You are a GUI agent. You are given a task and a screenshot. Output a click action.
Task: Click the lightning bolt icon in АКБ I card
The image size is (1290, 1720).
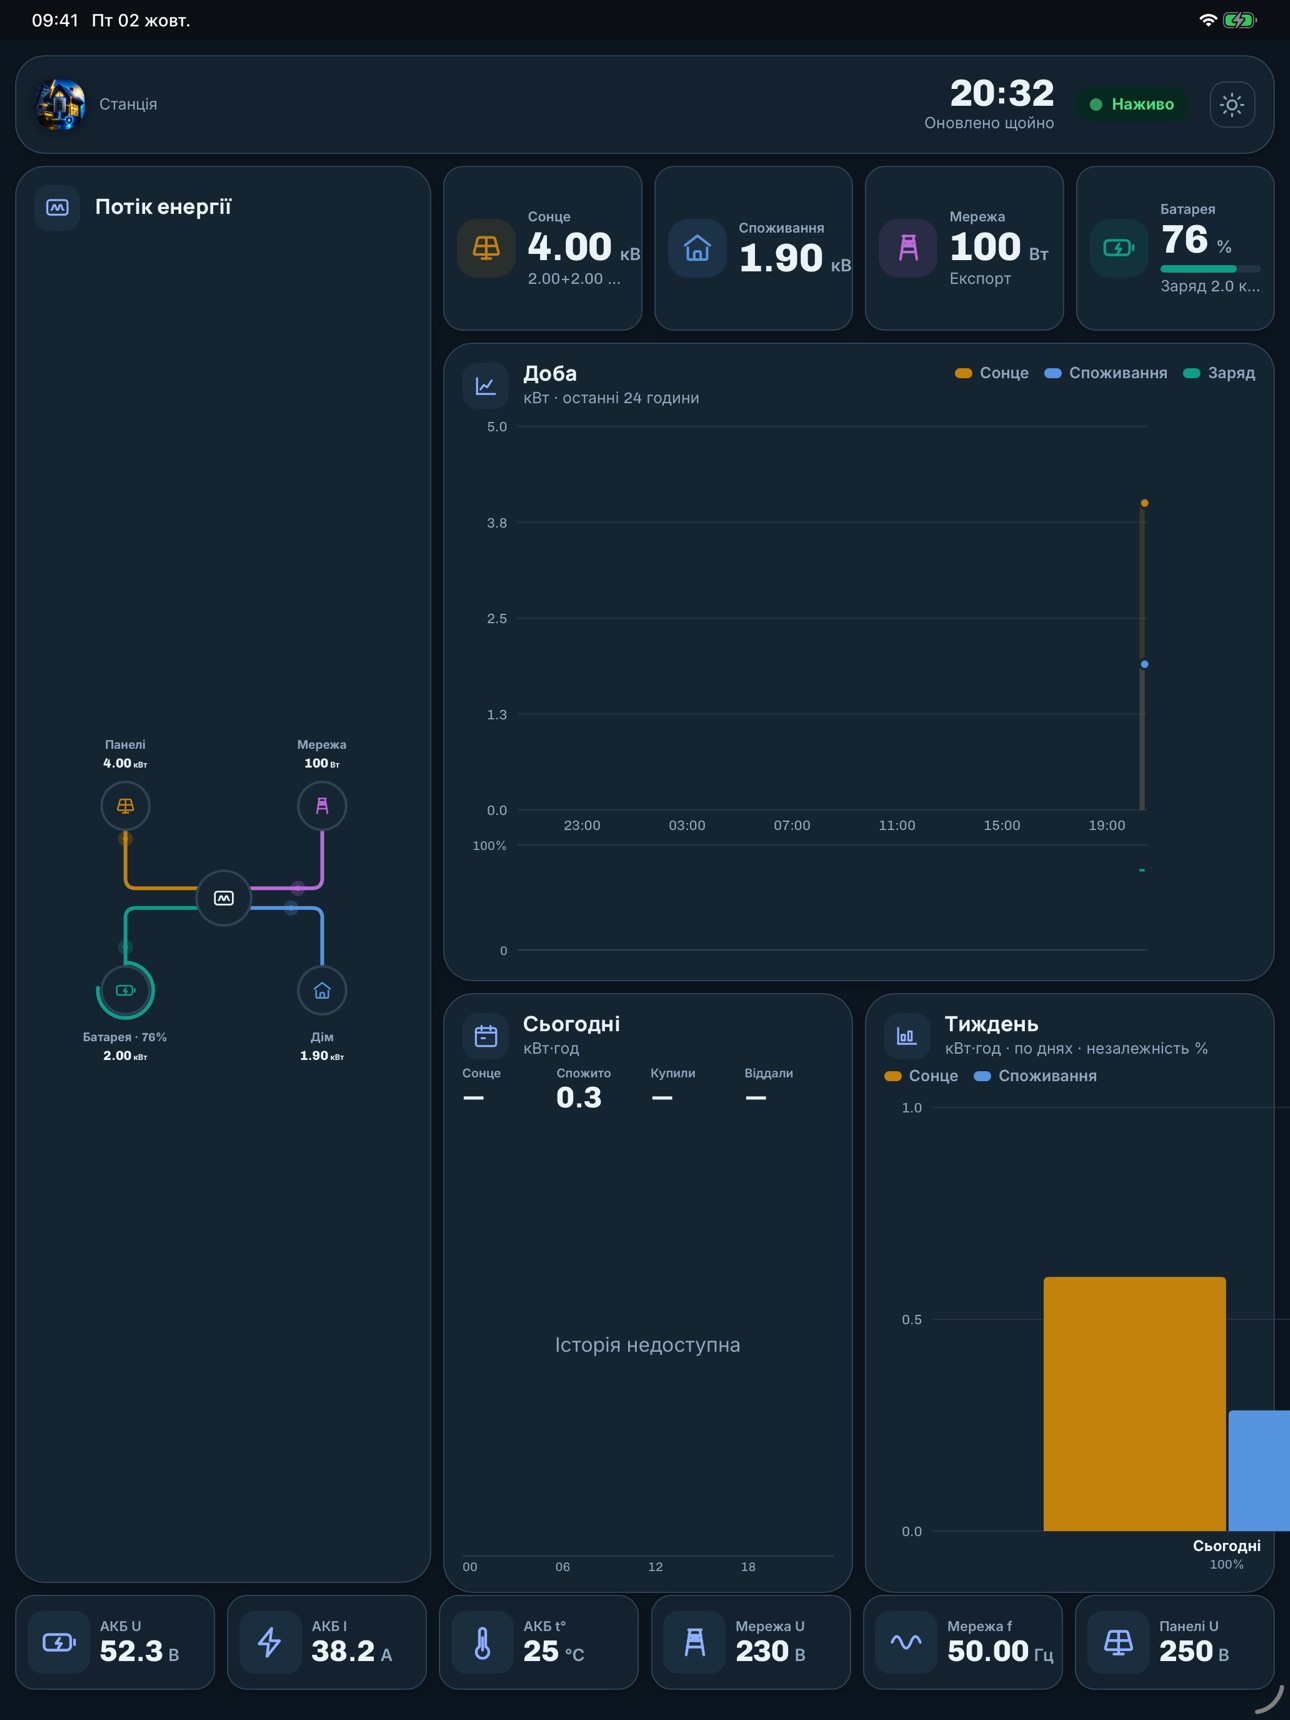pos(270,1642)
